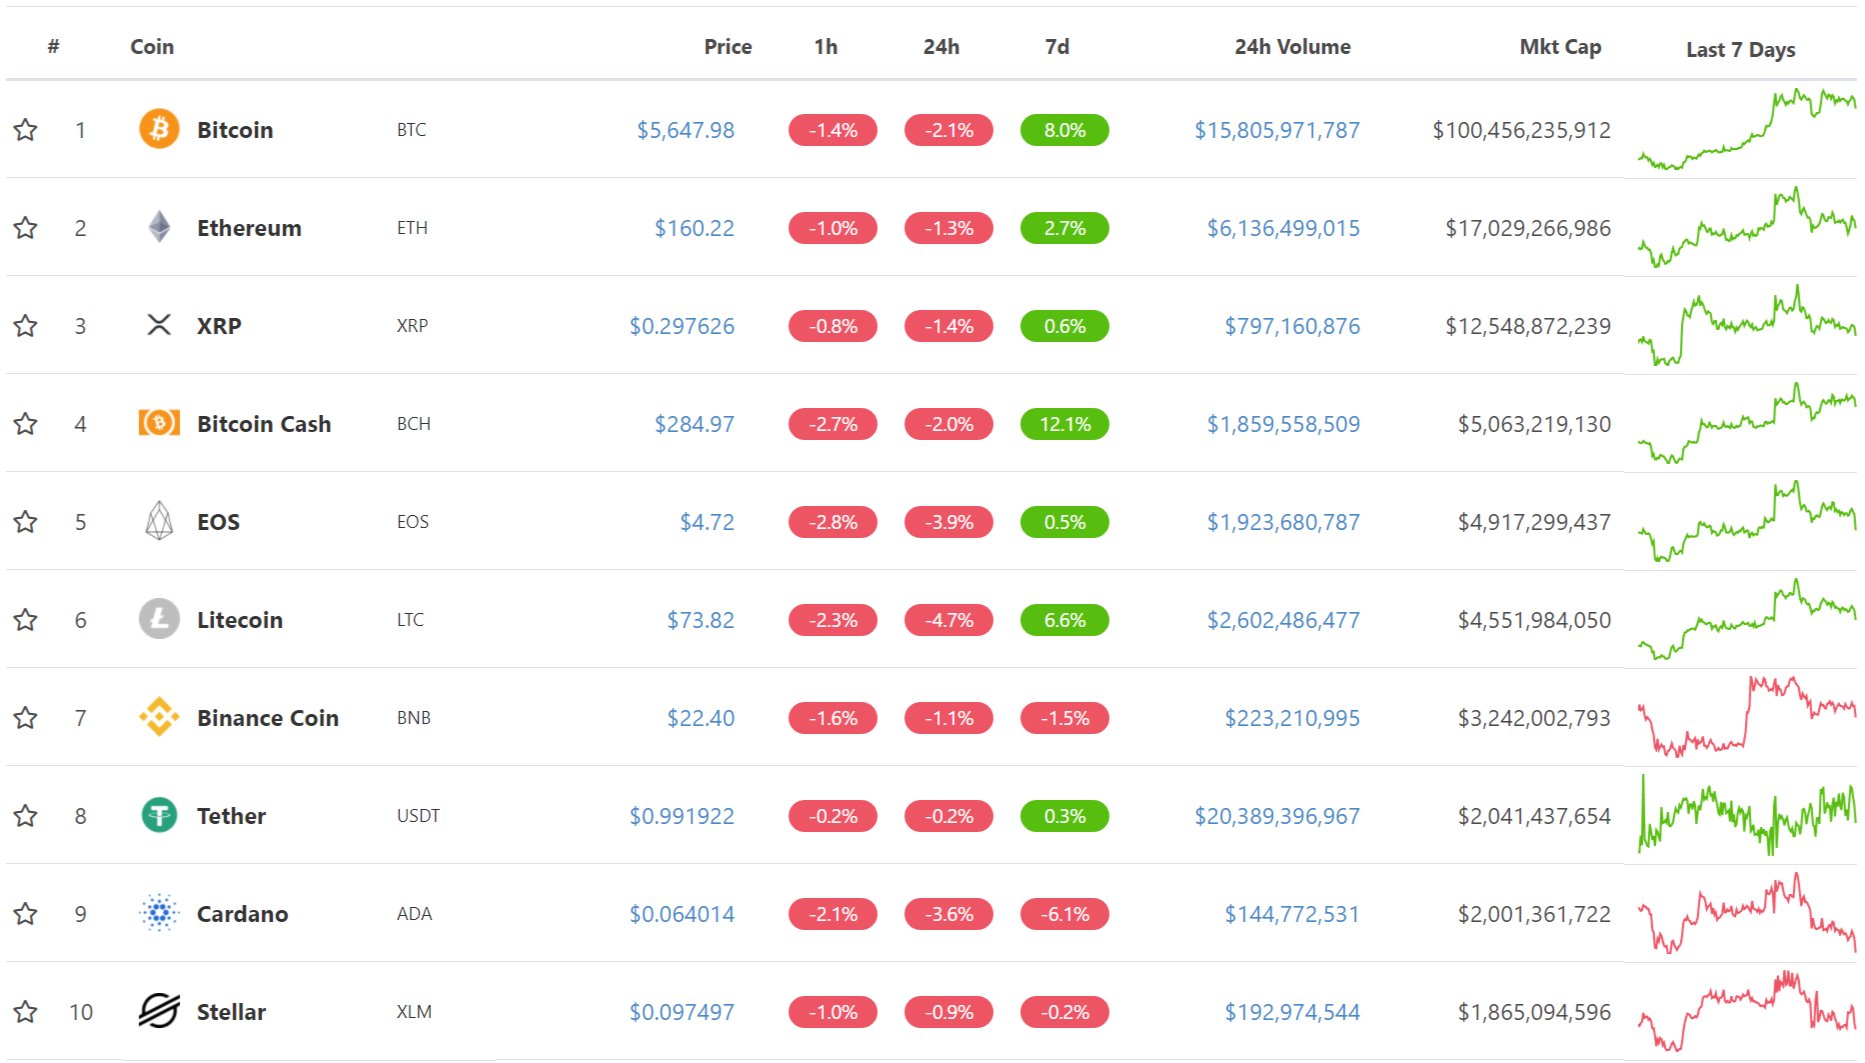
Task: Open the Binance Coin name link
Action: 268,717
